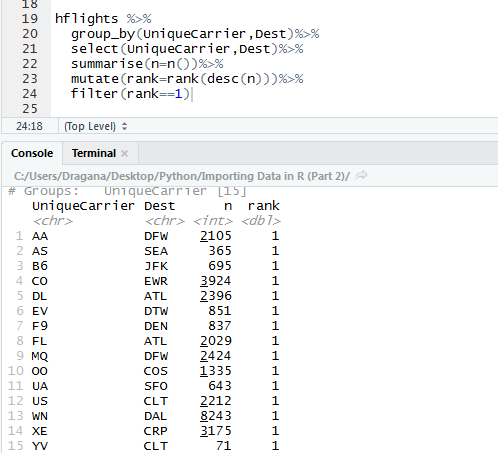Click the Dest column header
498x453 pixels.
click(159, 206)
